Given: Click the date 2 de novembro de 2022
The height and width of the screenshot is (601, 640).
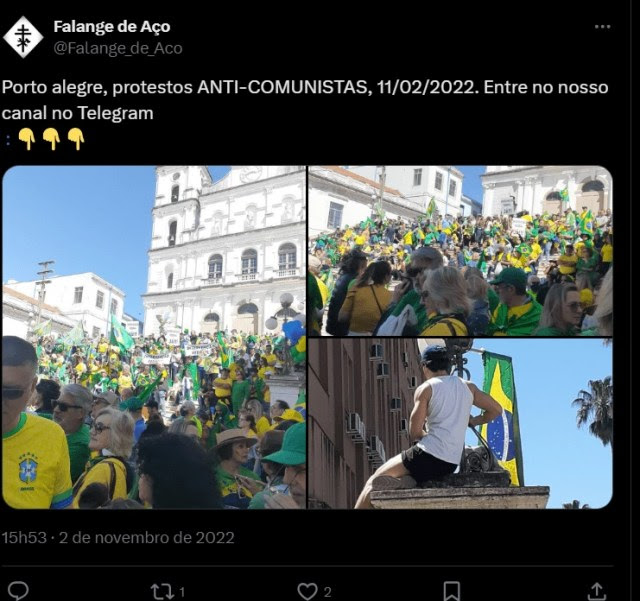Looking at the screenshot, I should [147, 537].
